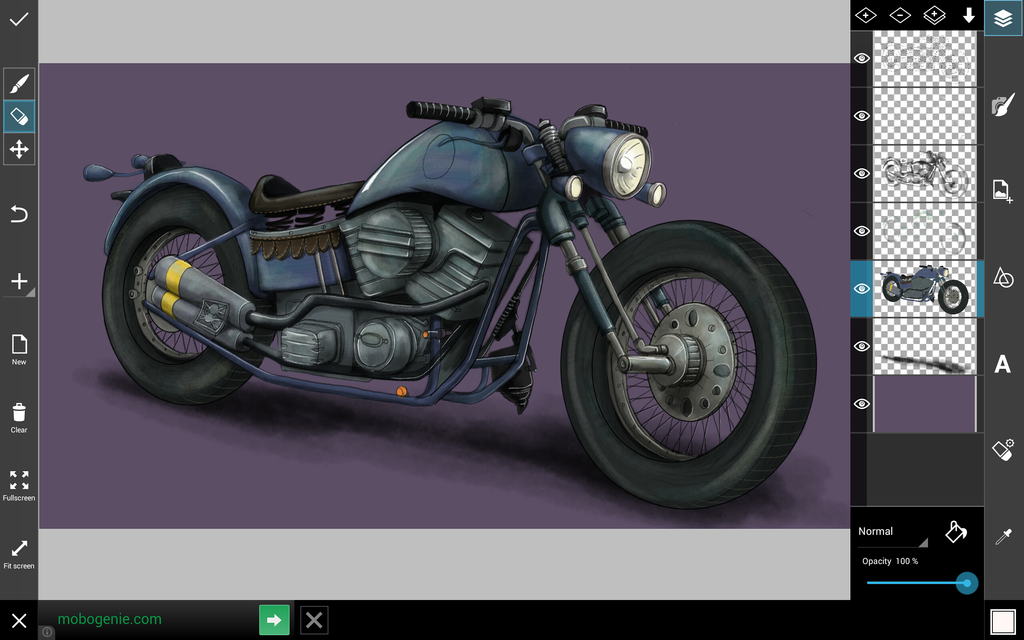1024x640 pixels.
Task: Open the Shapes tool
Action: tap(1003, 277)
